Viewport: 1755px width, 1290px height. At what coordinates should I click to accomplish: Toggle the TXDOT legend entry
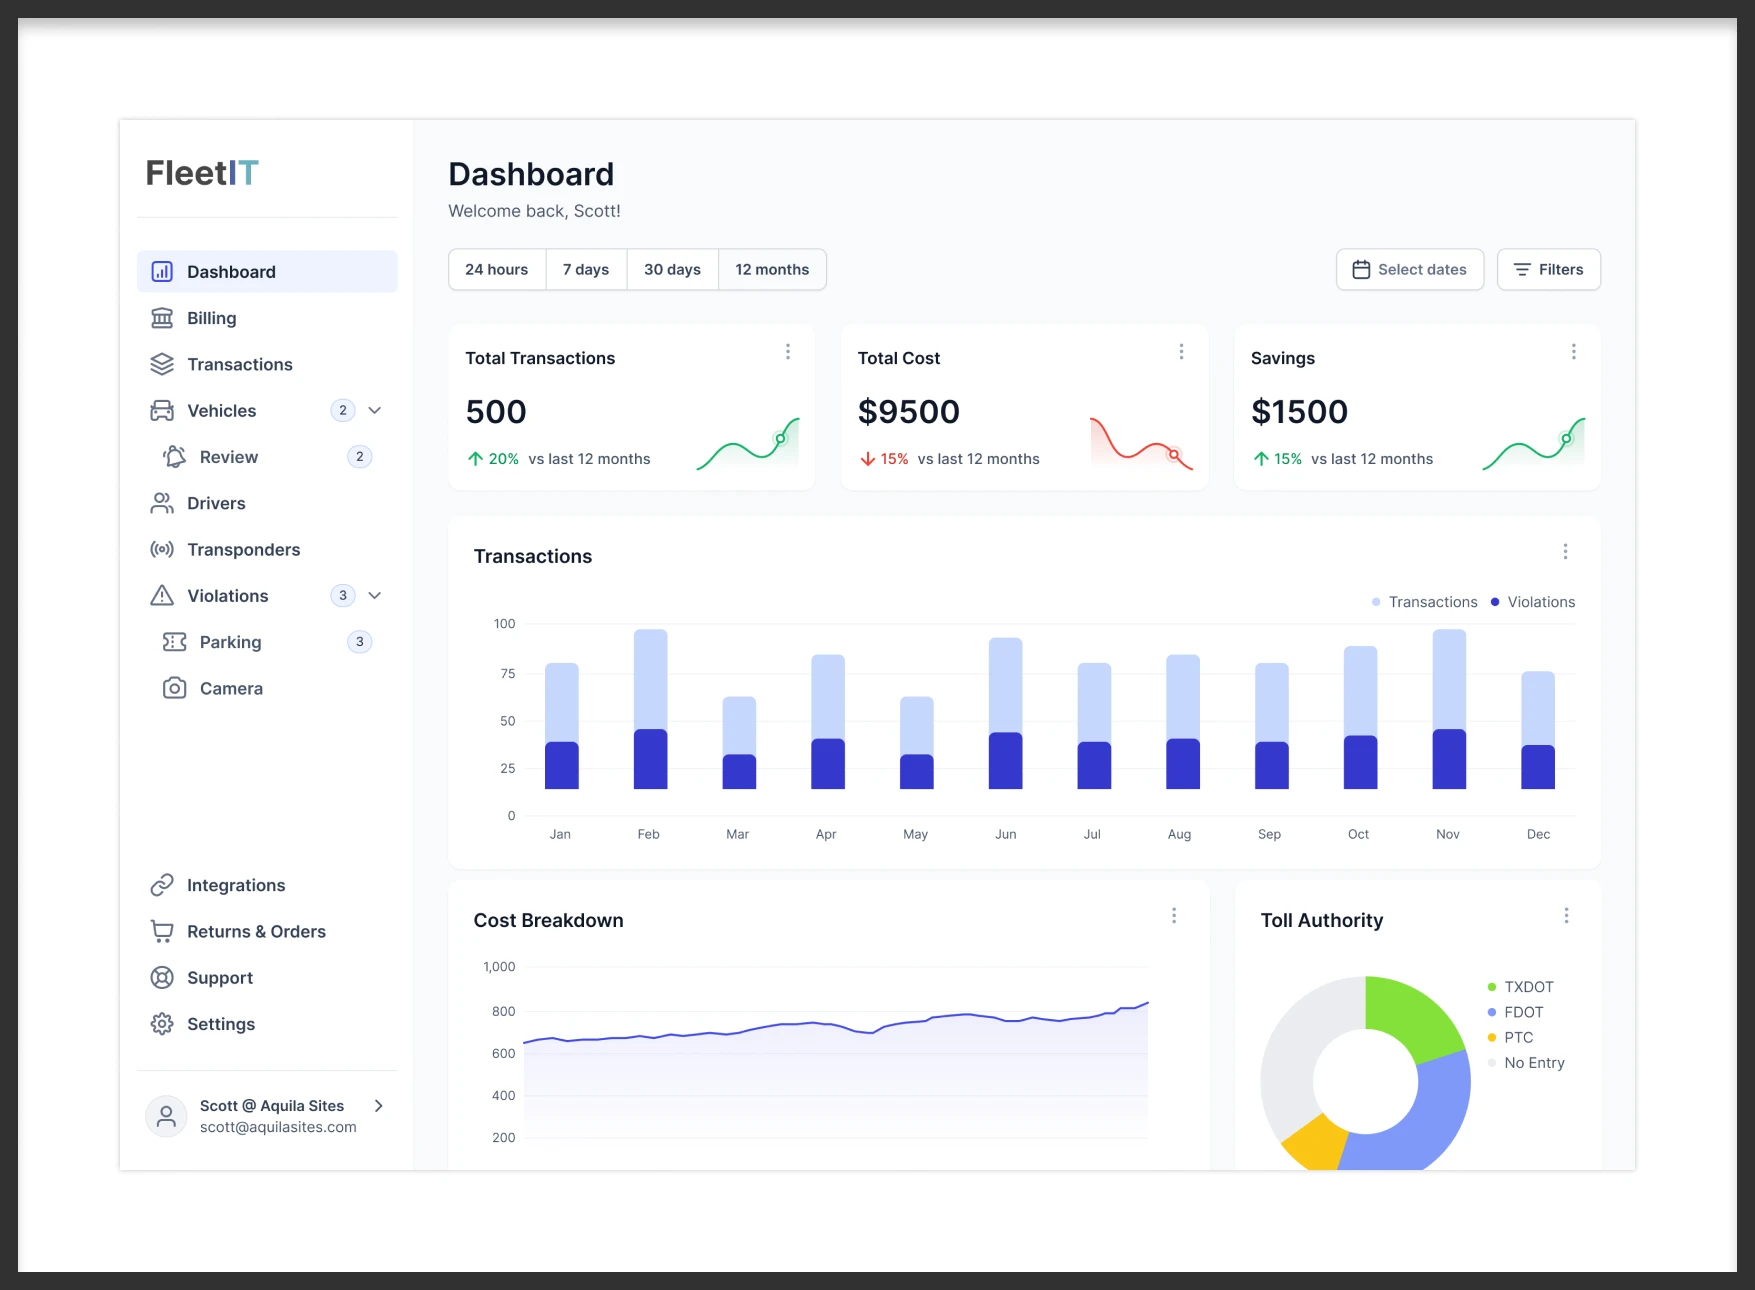[x=1520, y=987]
